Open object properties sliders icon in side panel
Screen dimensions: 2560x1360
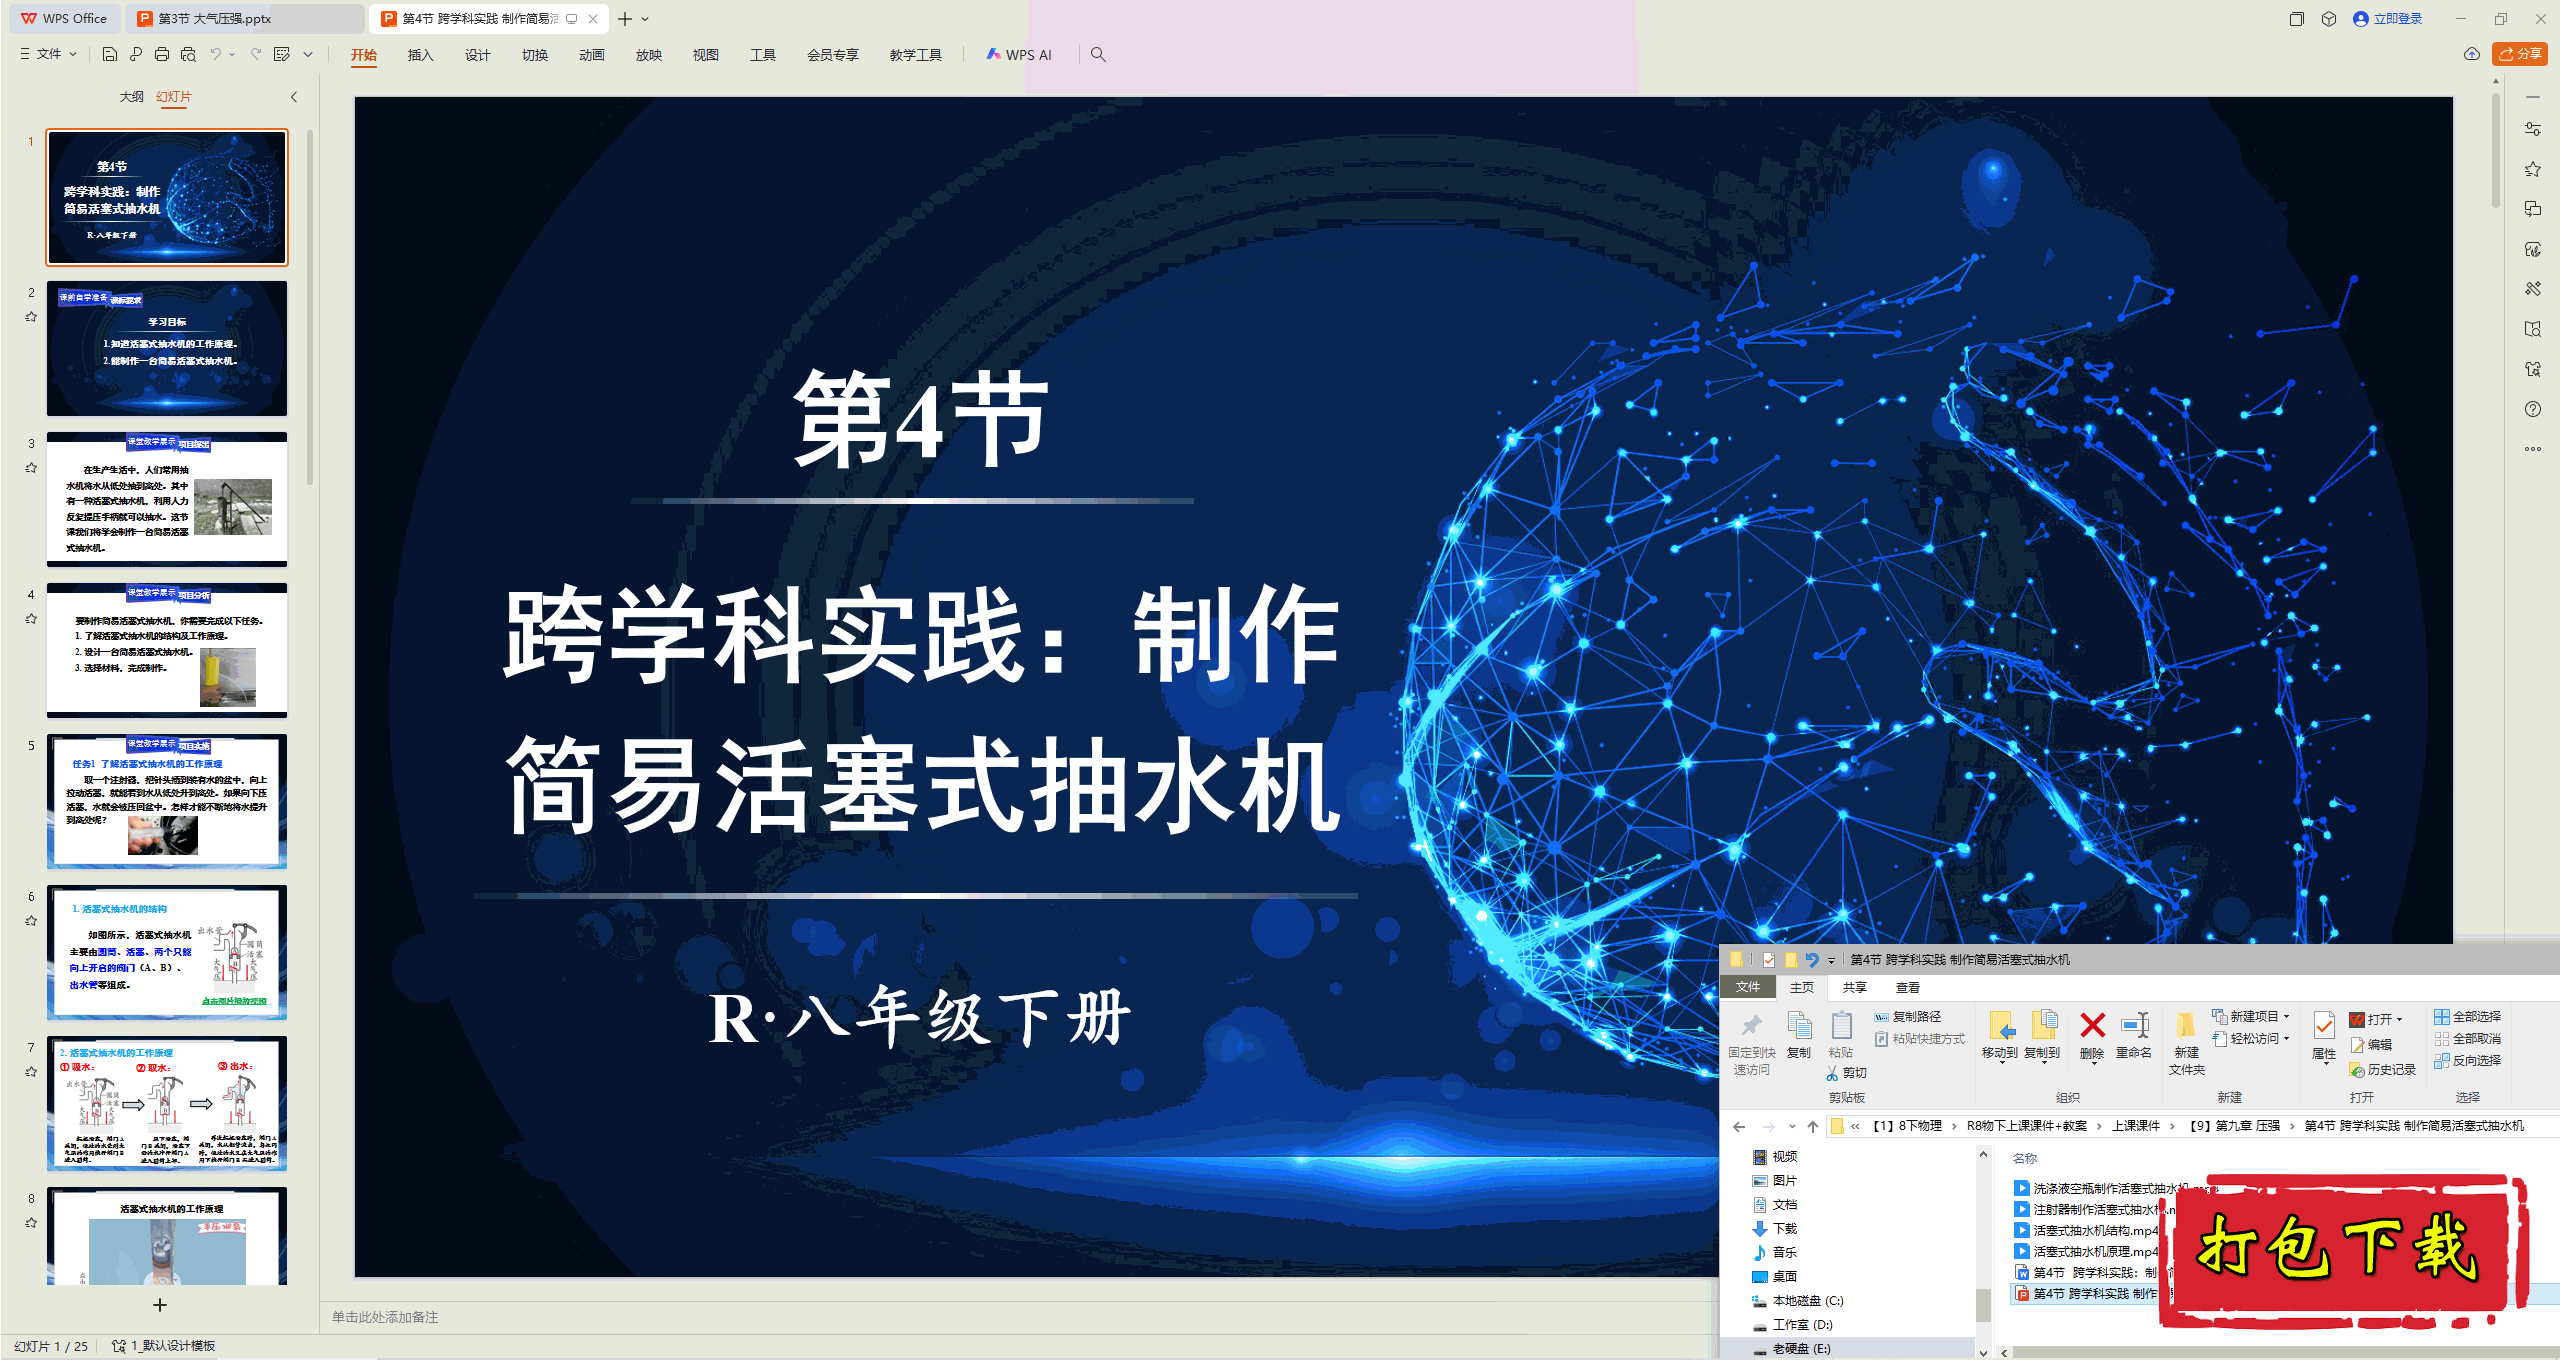[x=2533, y=129]
